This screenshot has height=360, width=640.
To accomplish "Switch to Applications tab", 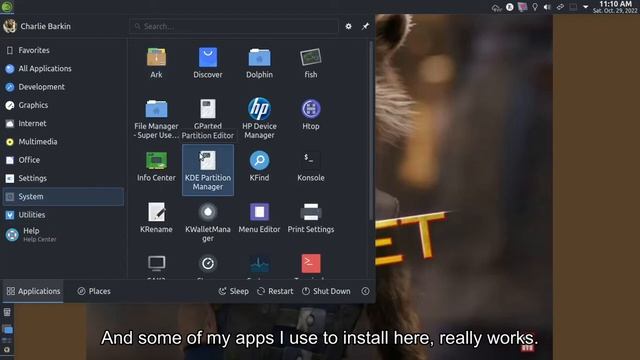I will tap(33, 291).
